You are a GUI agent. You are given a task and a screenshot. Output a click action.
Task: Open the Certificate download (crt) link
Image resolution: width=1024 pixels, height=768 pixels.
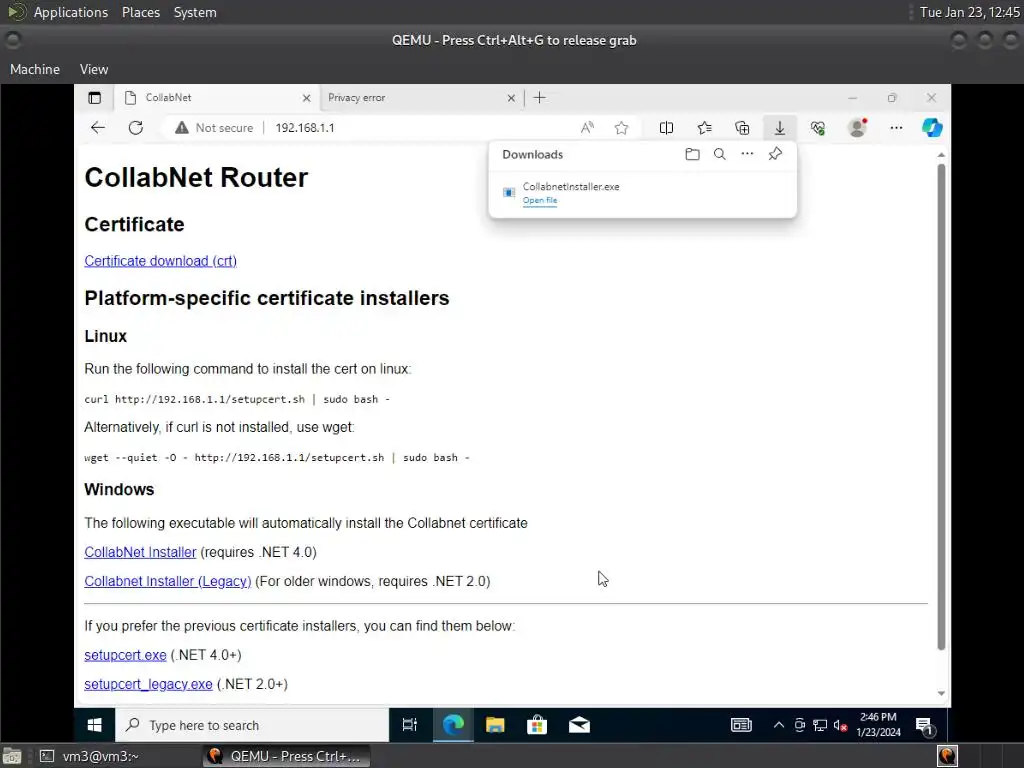[x=161, y=261]
